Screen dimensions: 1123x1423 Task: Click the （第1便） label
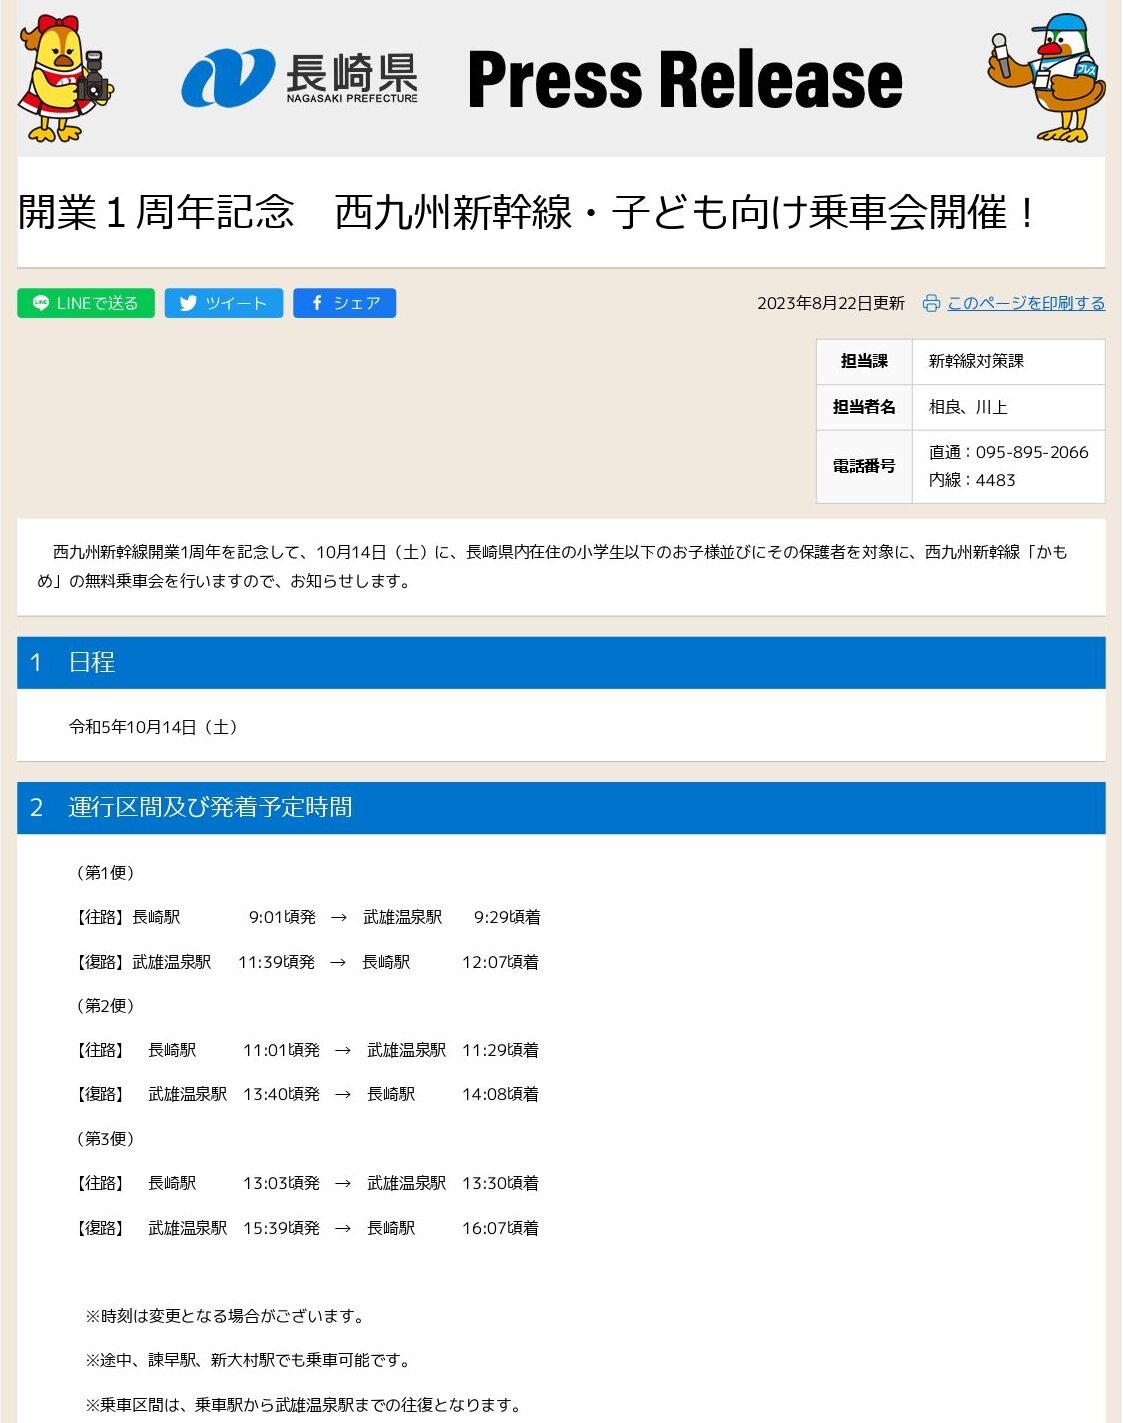[105, 873]
